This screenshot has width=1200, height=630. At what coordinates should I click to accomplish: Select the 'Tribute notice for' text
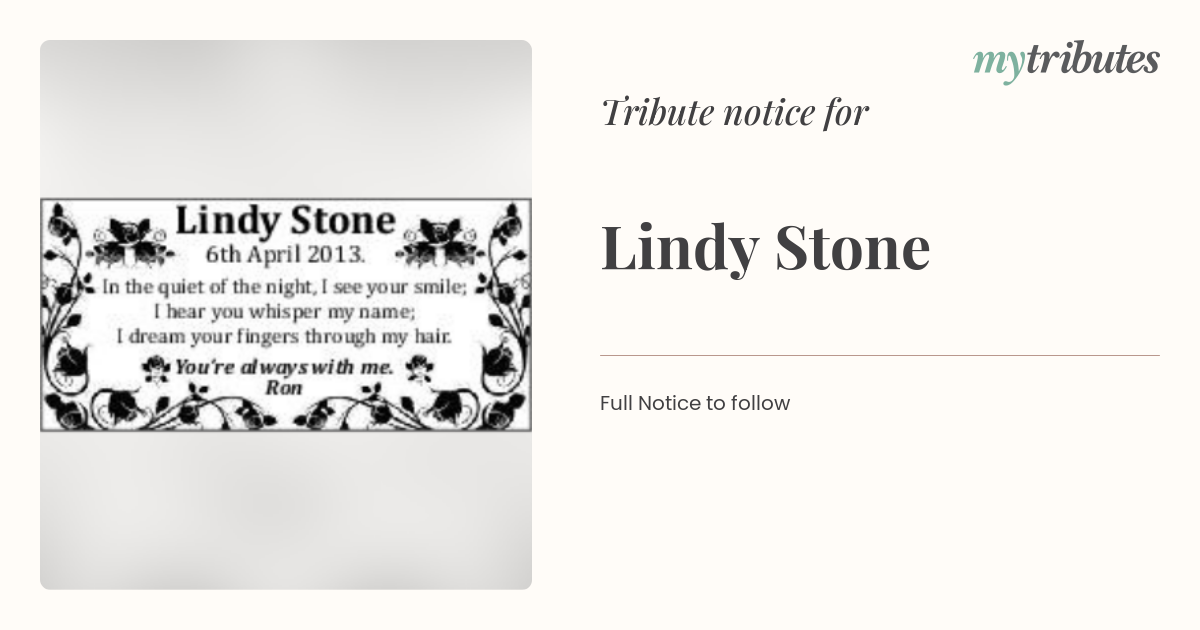point(734,113)
